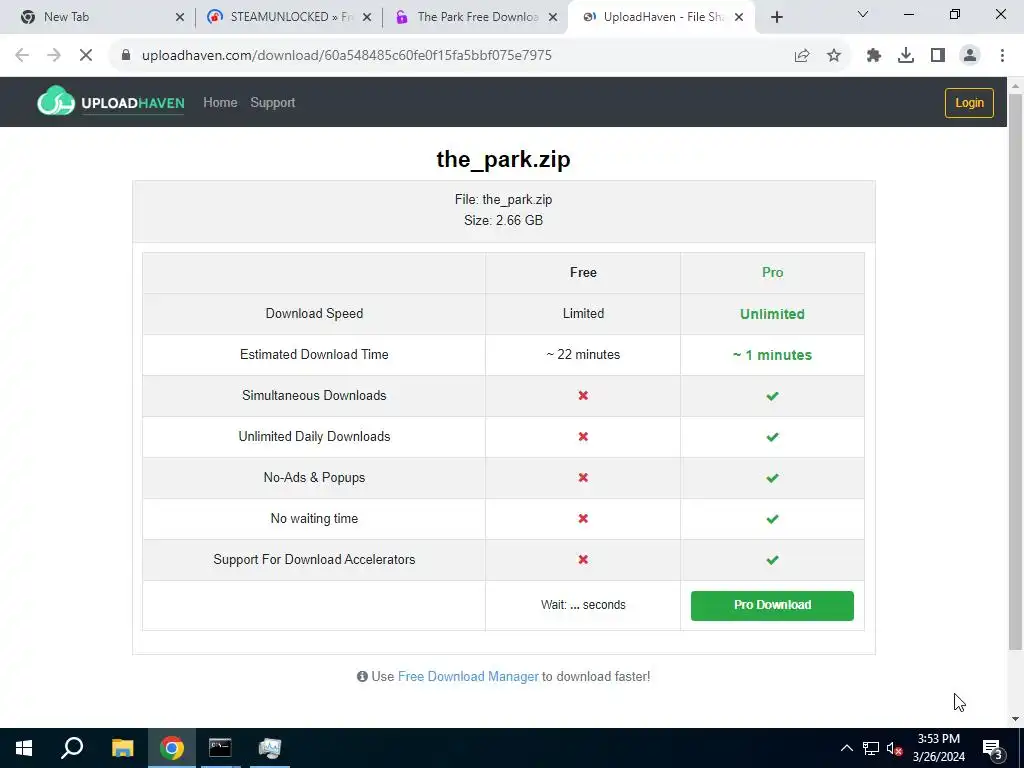Toggle the Chrome side panel icon
Image resolution: width=1024 pixels, height=768 pixels.
[x=938, y=56]
